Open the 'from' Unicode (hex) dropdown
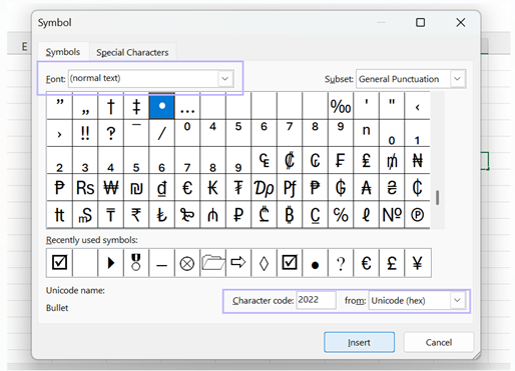Screen dimensions: 515x371 (457, 300)
